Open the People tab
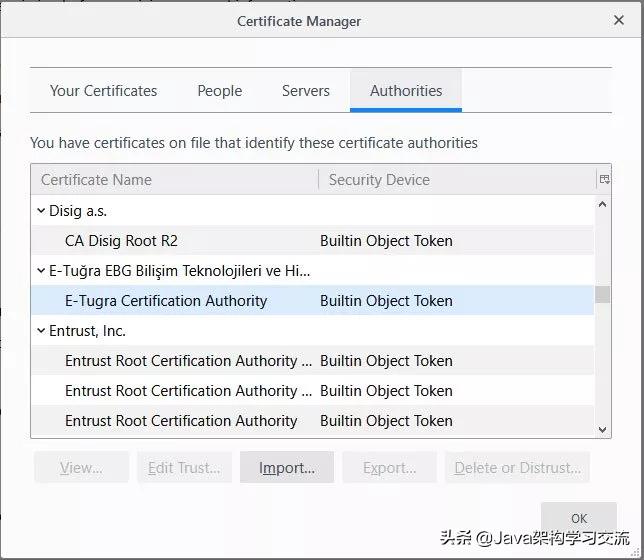 [x=219, y=91]
